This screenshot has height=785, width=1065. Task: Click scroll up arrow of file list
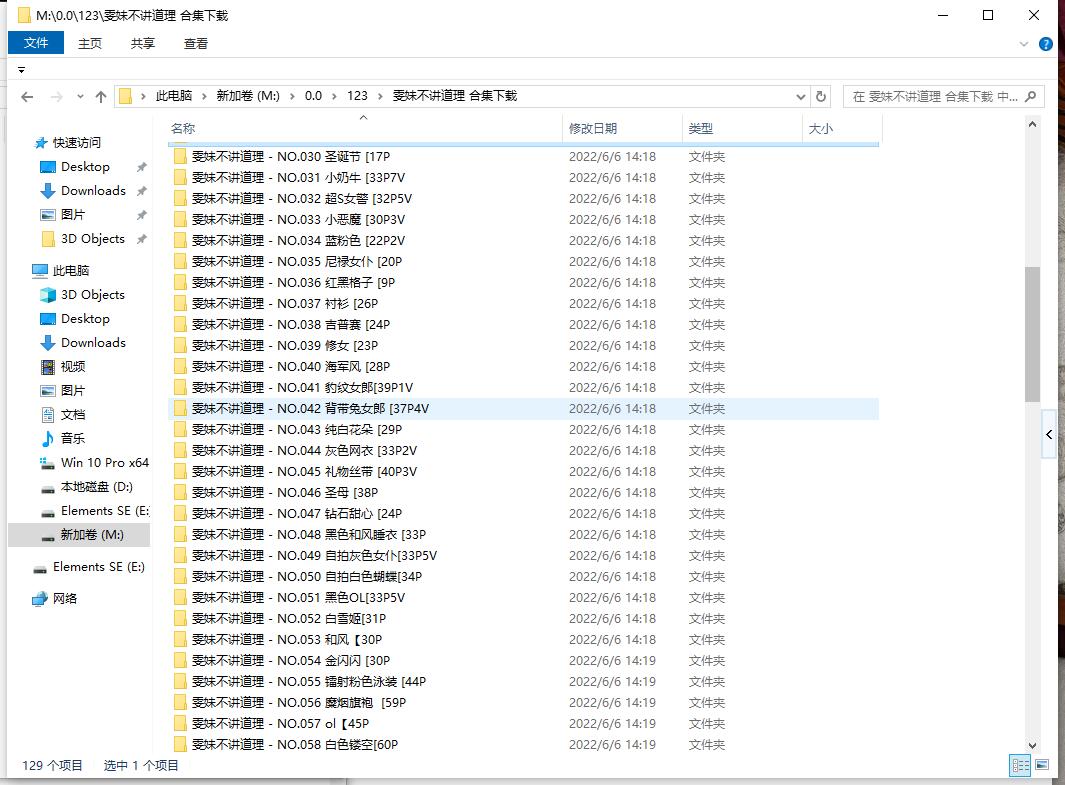[1032, 124]
